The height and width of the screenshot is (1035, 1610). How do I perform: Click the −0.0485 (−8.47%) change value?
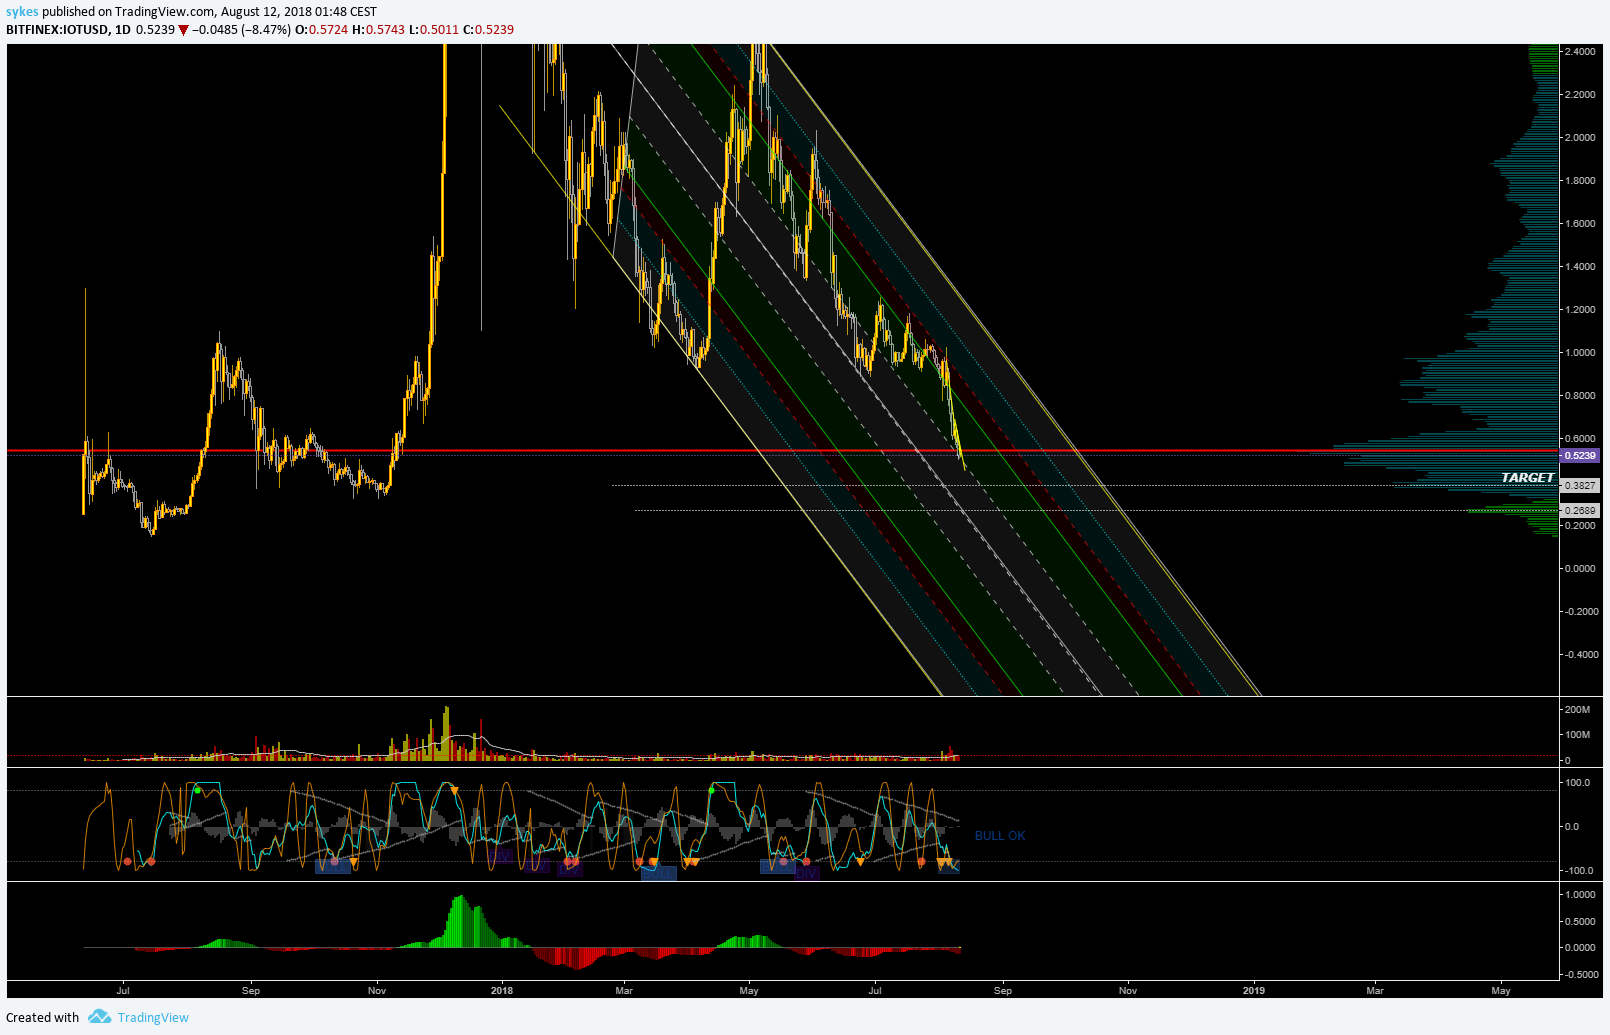tap(242, 30)
